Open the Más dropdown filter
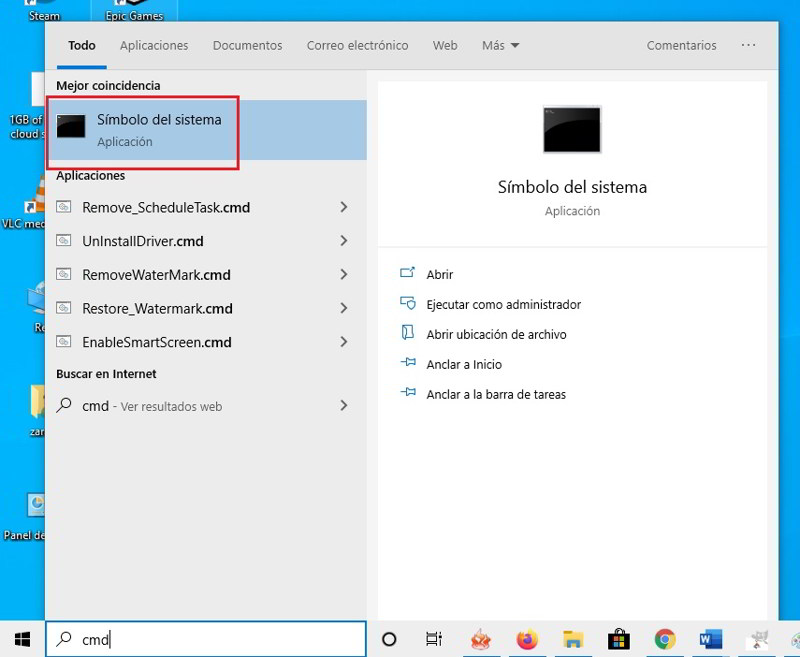800x657 pixels. (x=500, y=46)
